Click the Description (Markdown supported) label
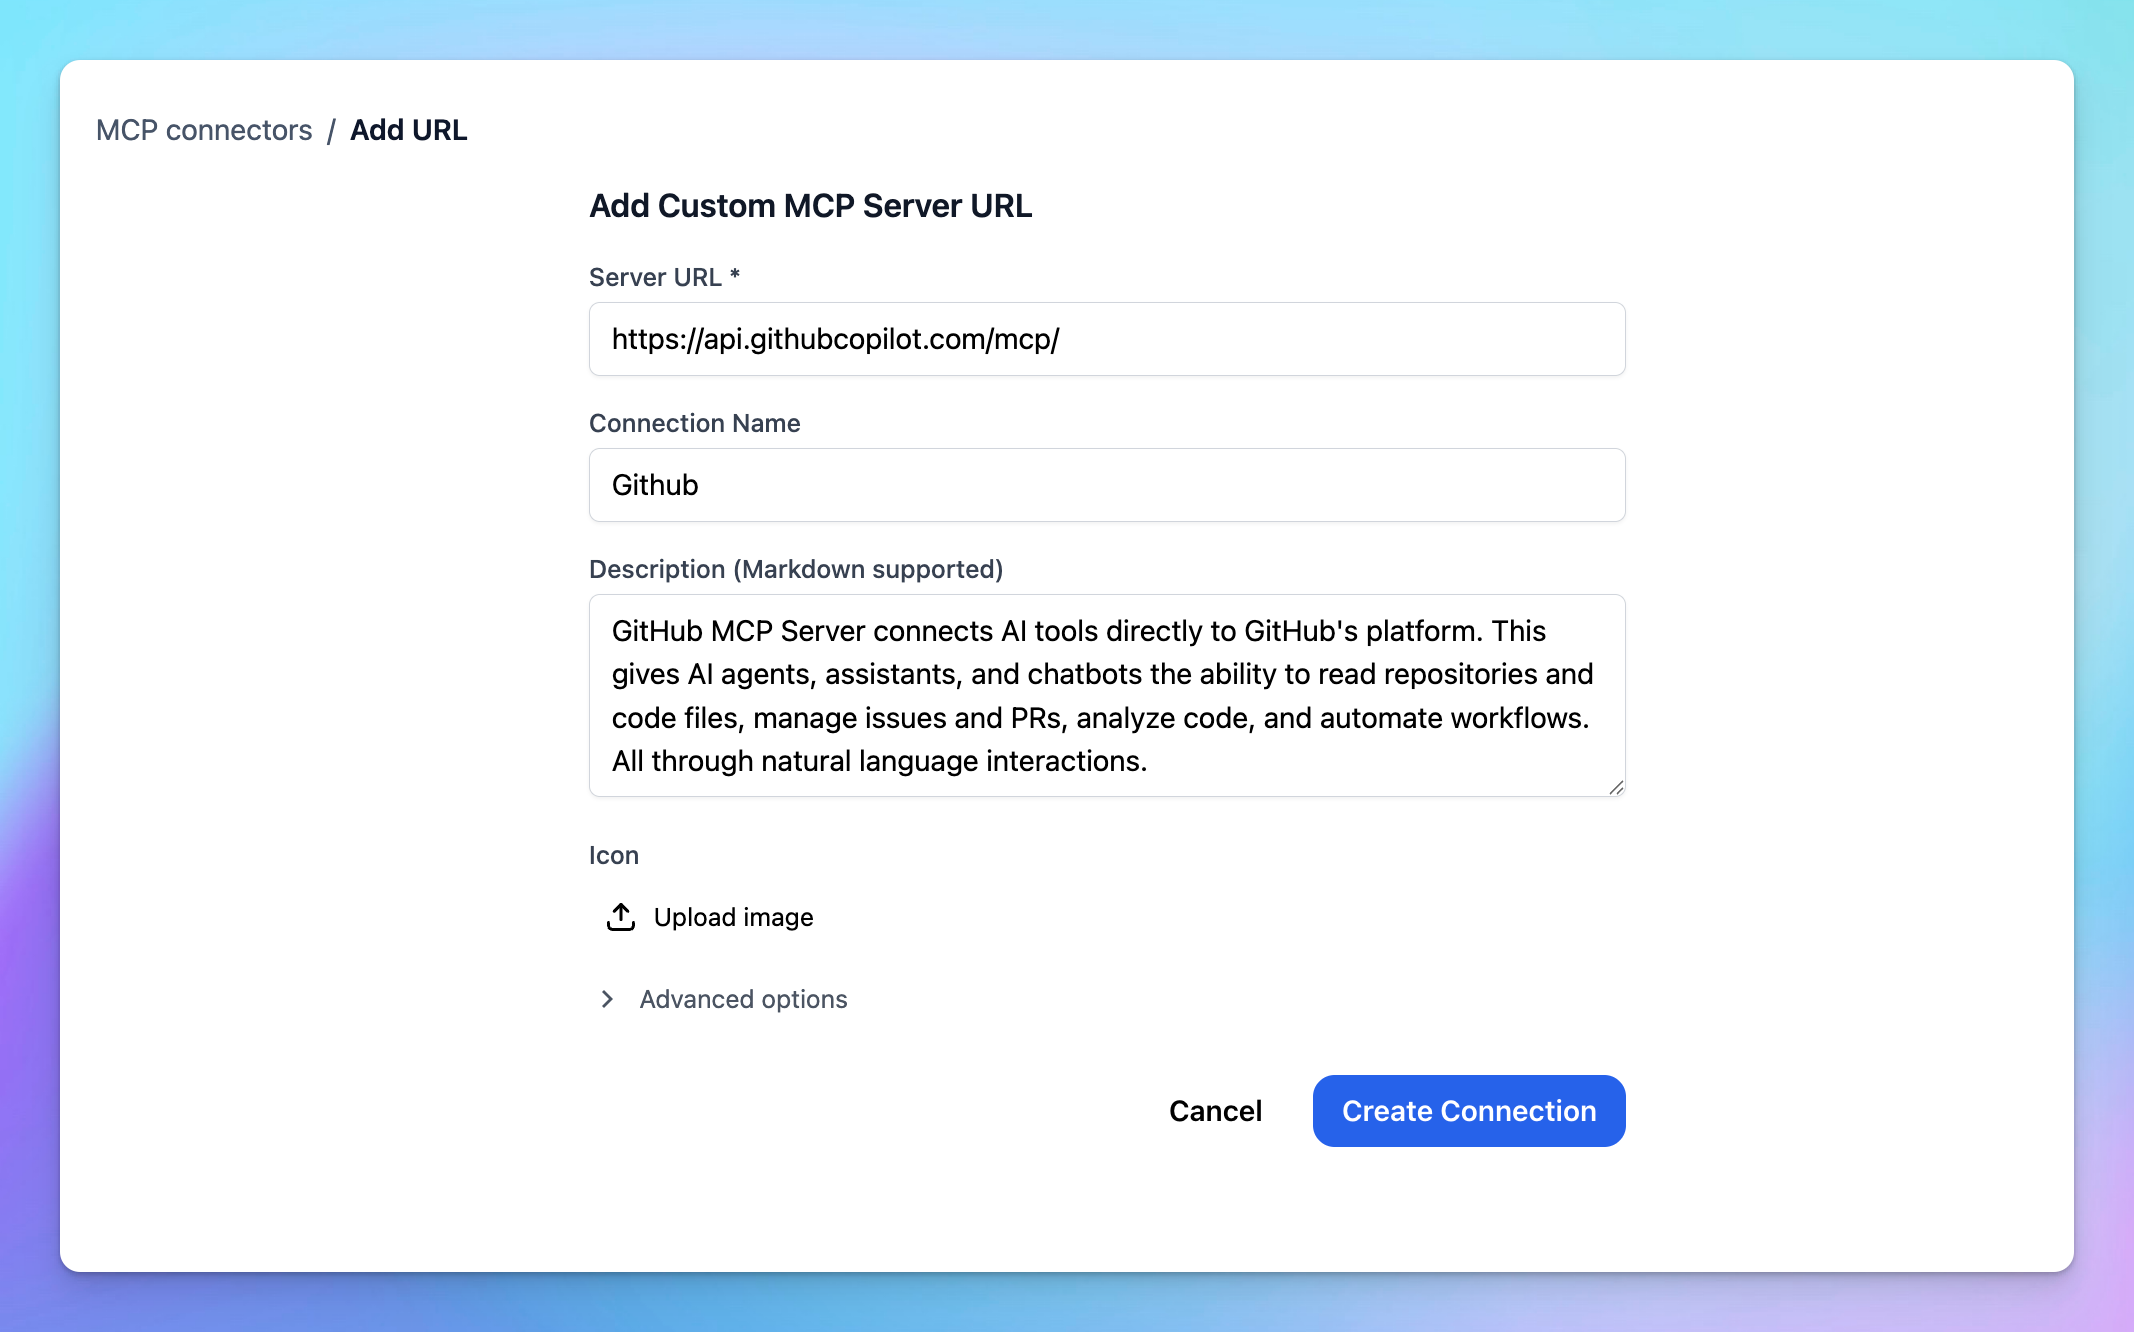The height and width of the screenshot is (1332, 2134). [x=795, y=569]
